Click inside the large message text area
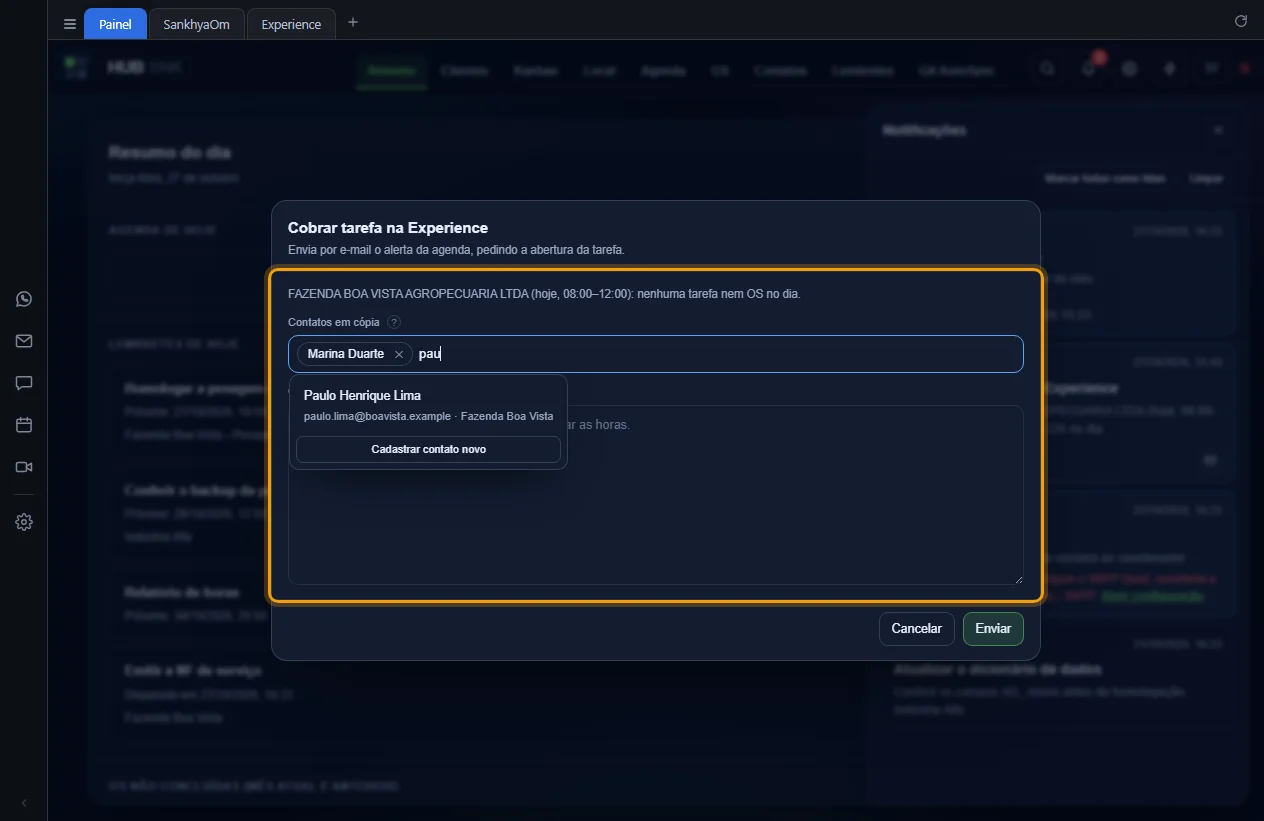The width and height of the screenshot is (1264, 821). pos(656,495)
